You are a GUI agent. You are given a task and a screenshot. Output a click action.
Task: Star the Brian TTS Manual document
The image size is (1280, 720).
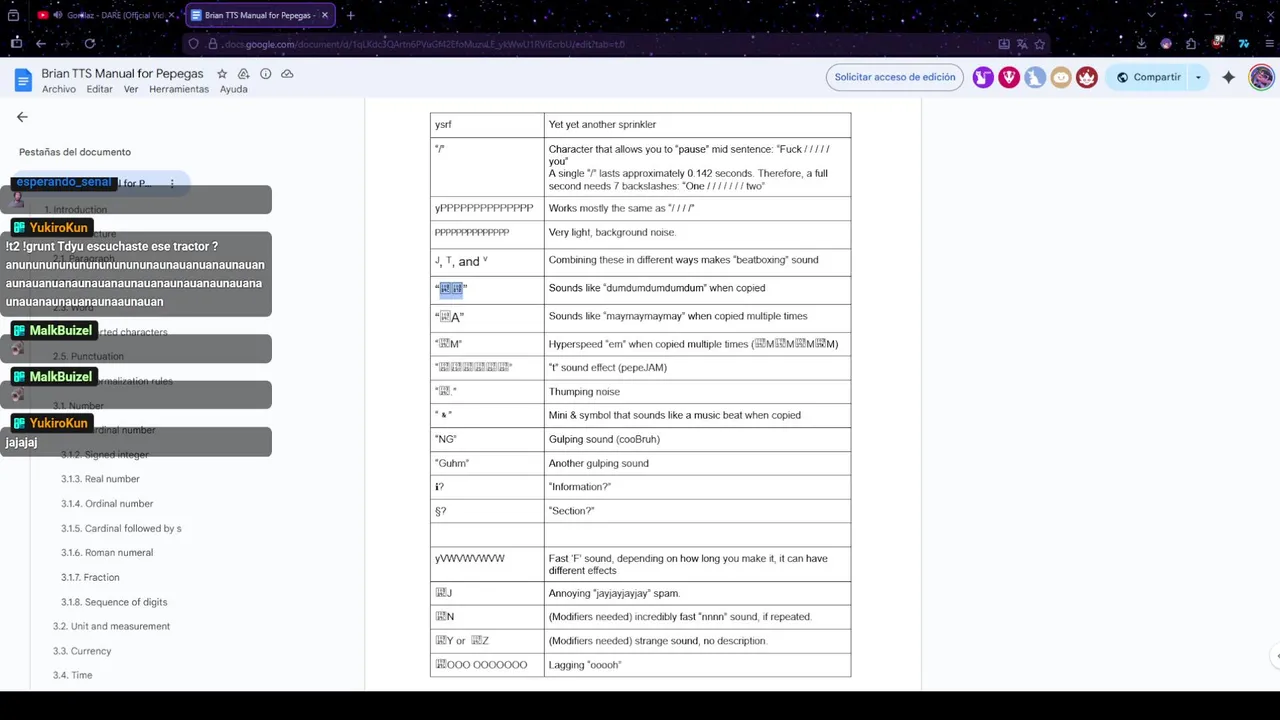(x=222, y=74)
